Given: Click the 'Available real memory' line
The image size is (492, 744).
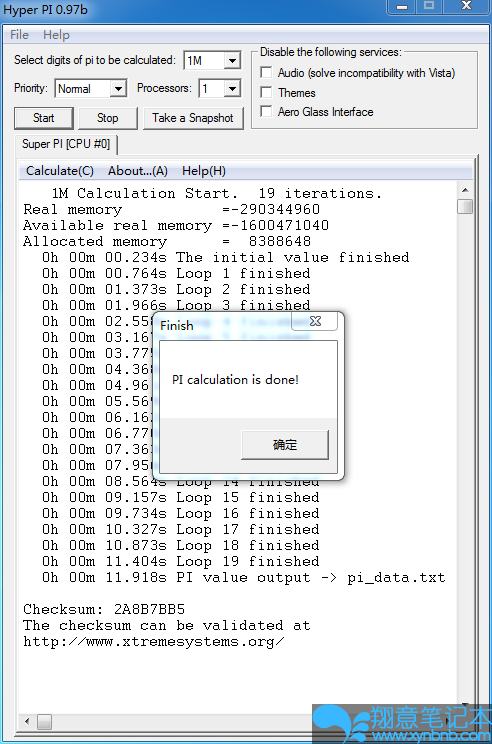Looking at the screenshot, I should 176,225.
